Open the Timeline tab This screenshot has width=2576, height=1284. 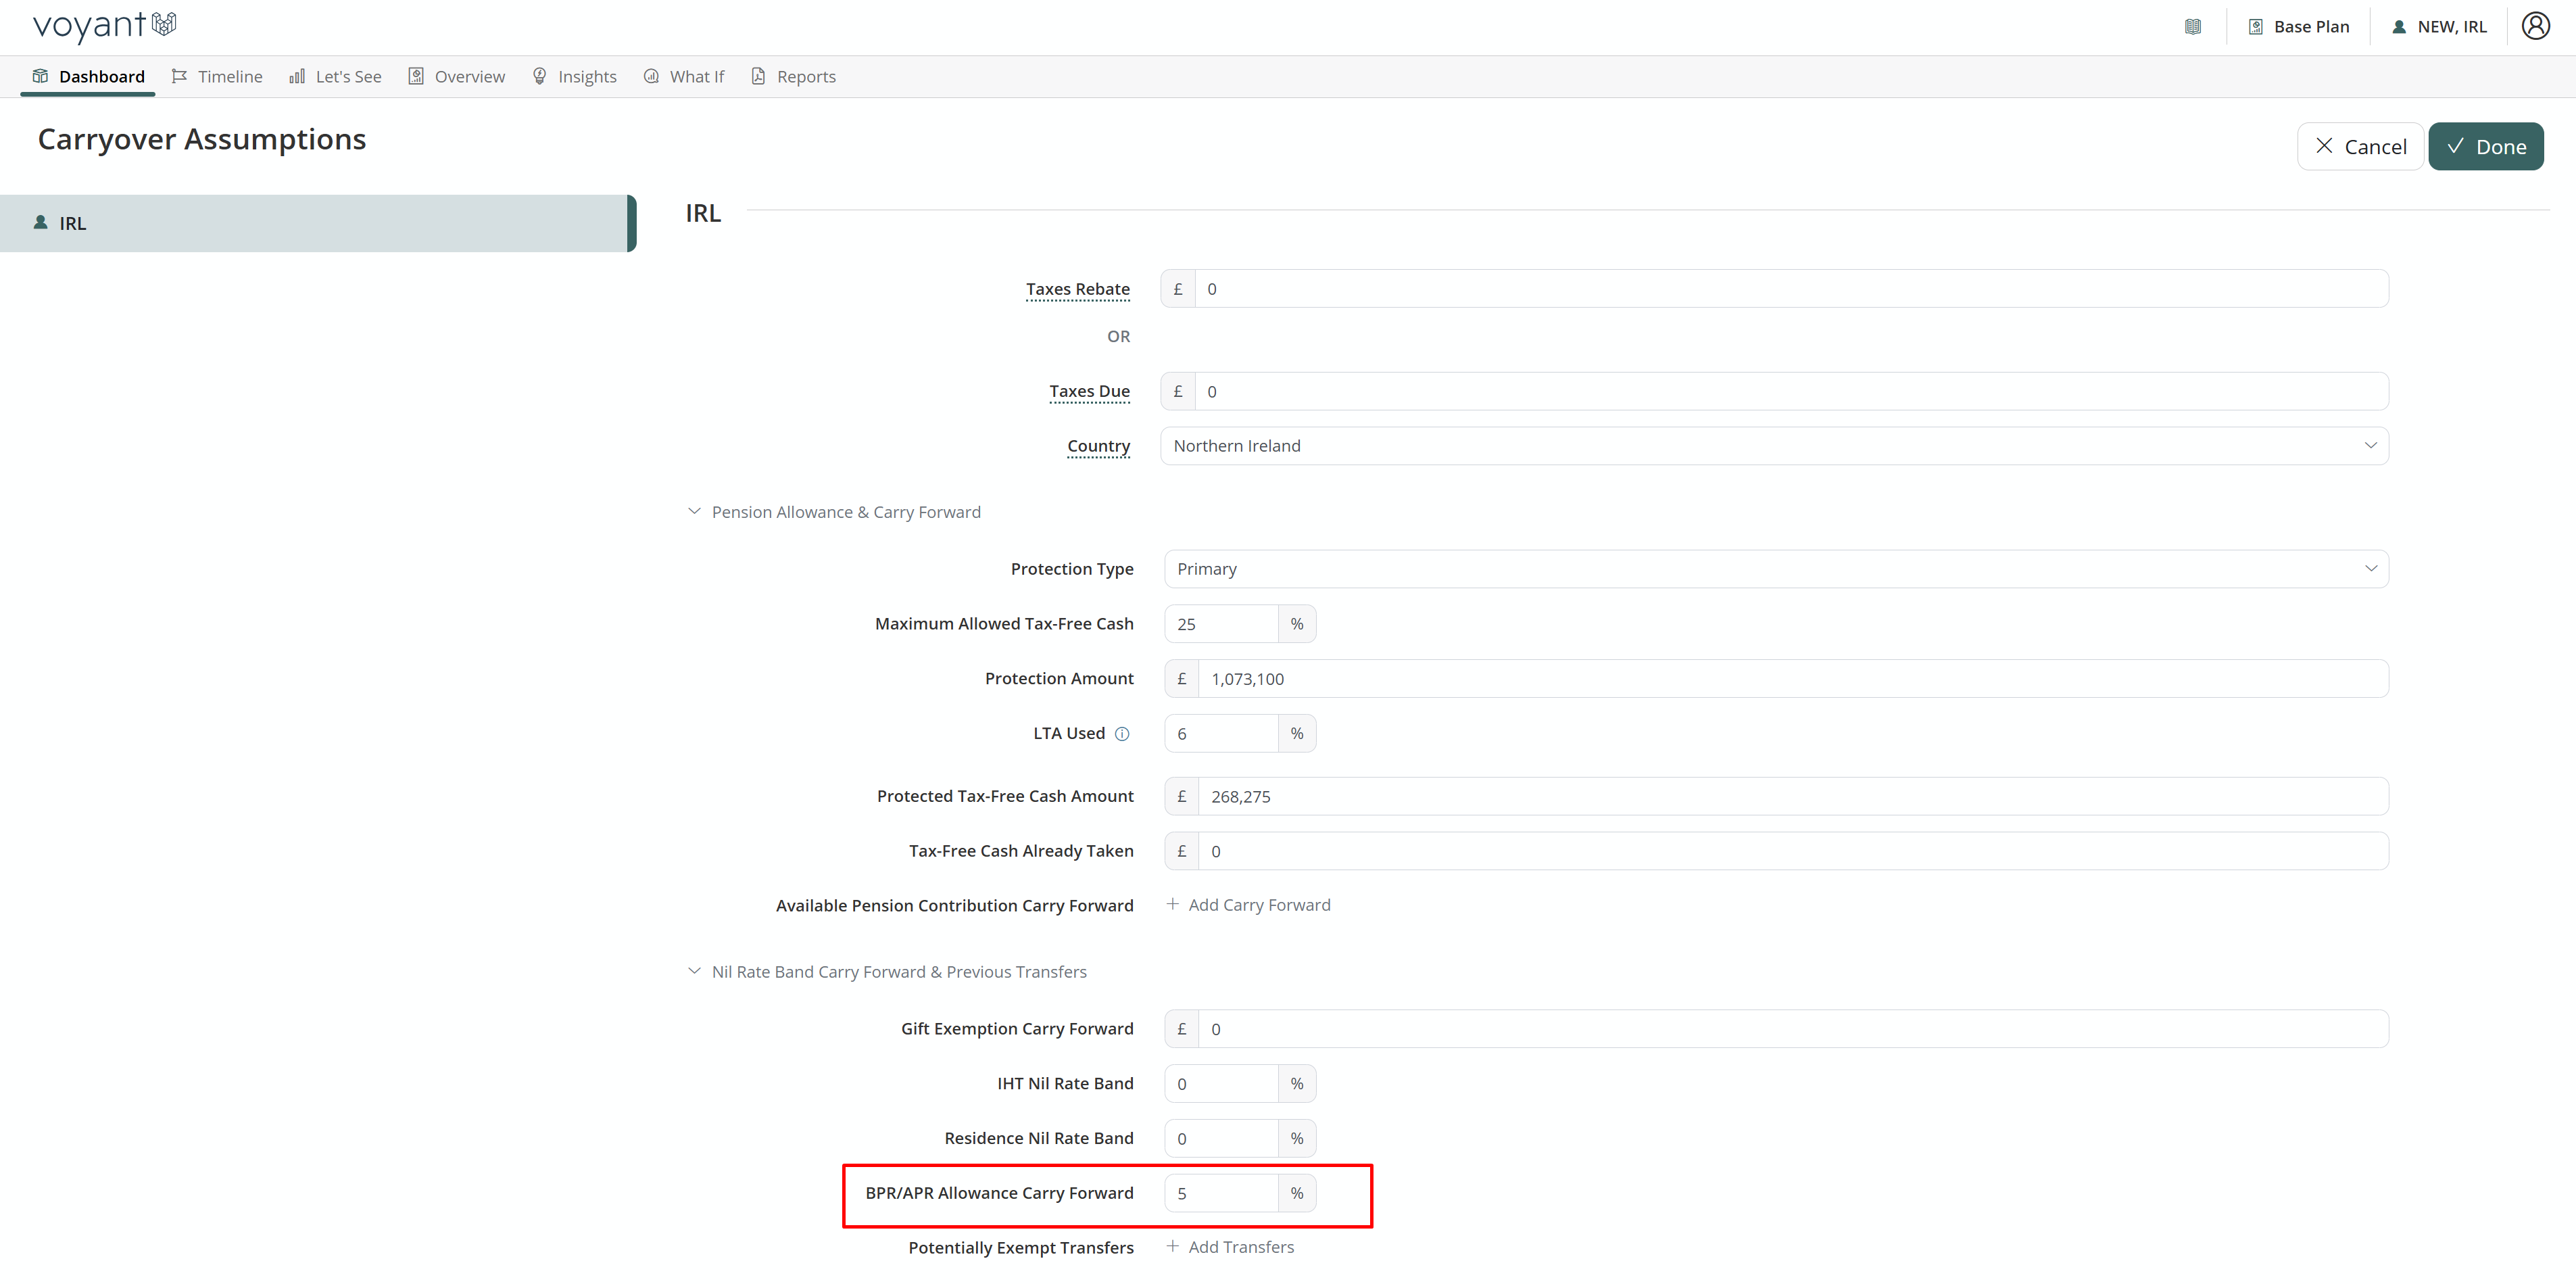click(217, 77)
